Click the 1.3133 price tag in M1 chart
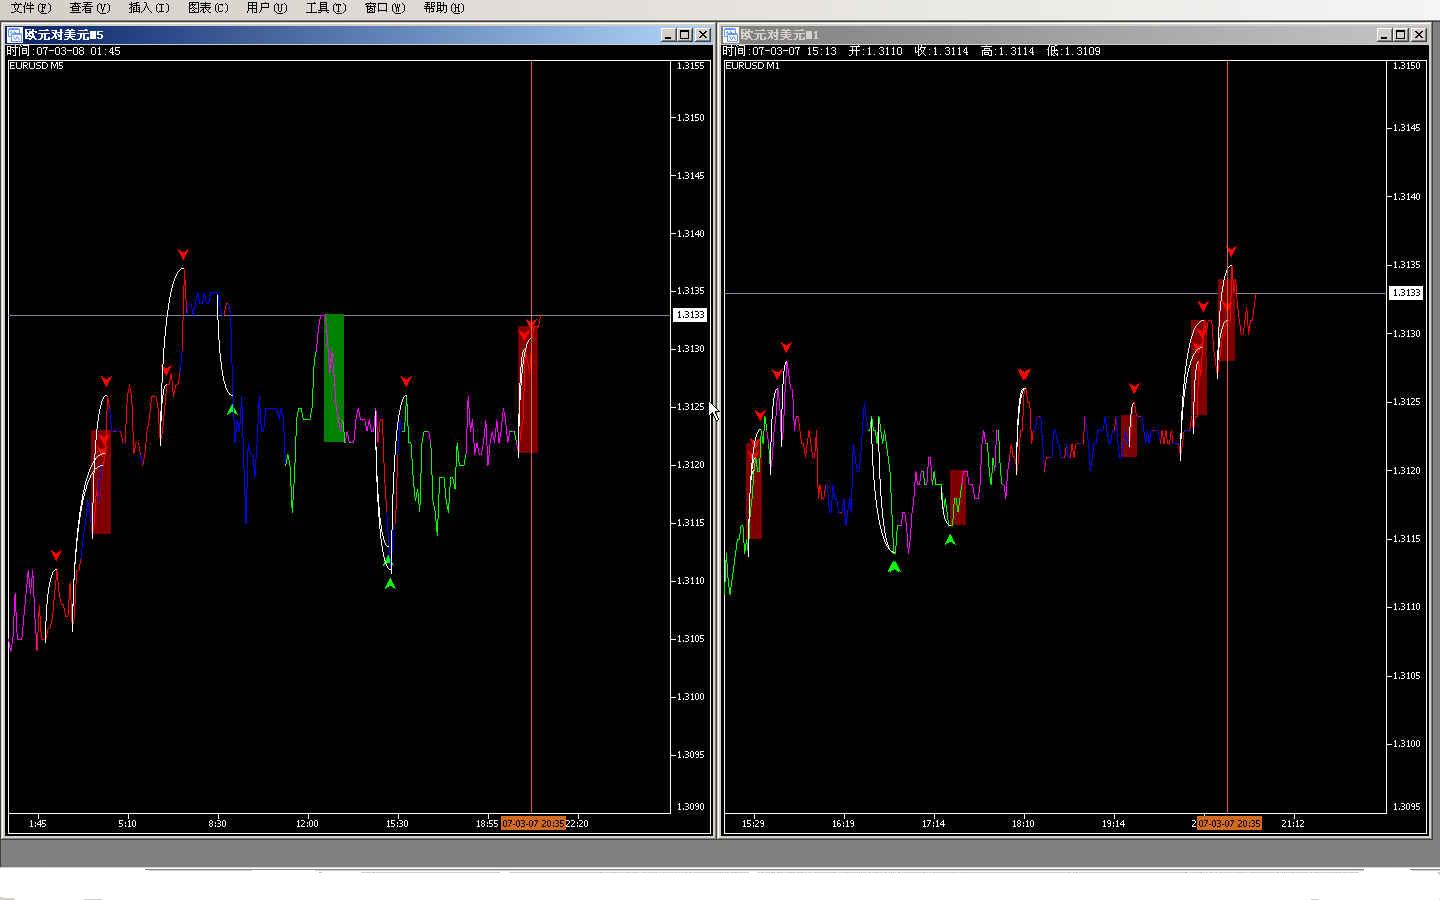Viewport: 1440px width, 900px height. [x=1406, y=293]
